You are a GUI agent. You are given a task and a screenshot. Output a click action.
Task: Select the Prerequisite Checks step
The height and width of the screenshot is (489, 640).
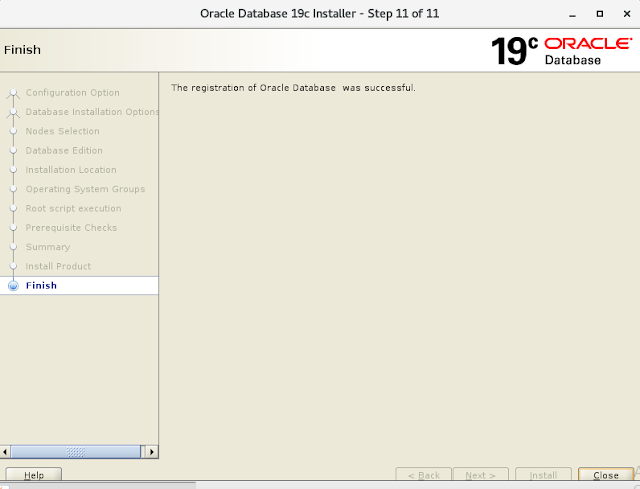71,227
